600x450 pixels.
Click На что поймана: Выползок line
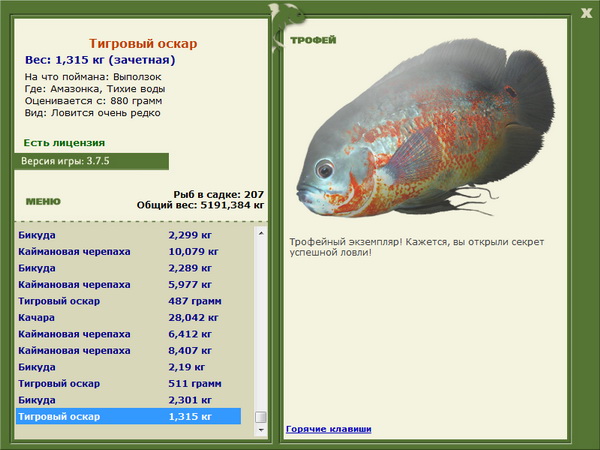click(93, 77)
